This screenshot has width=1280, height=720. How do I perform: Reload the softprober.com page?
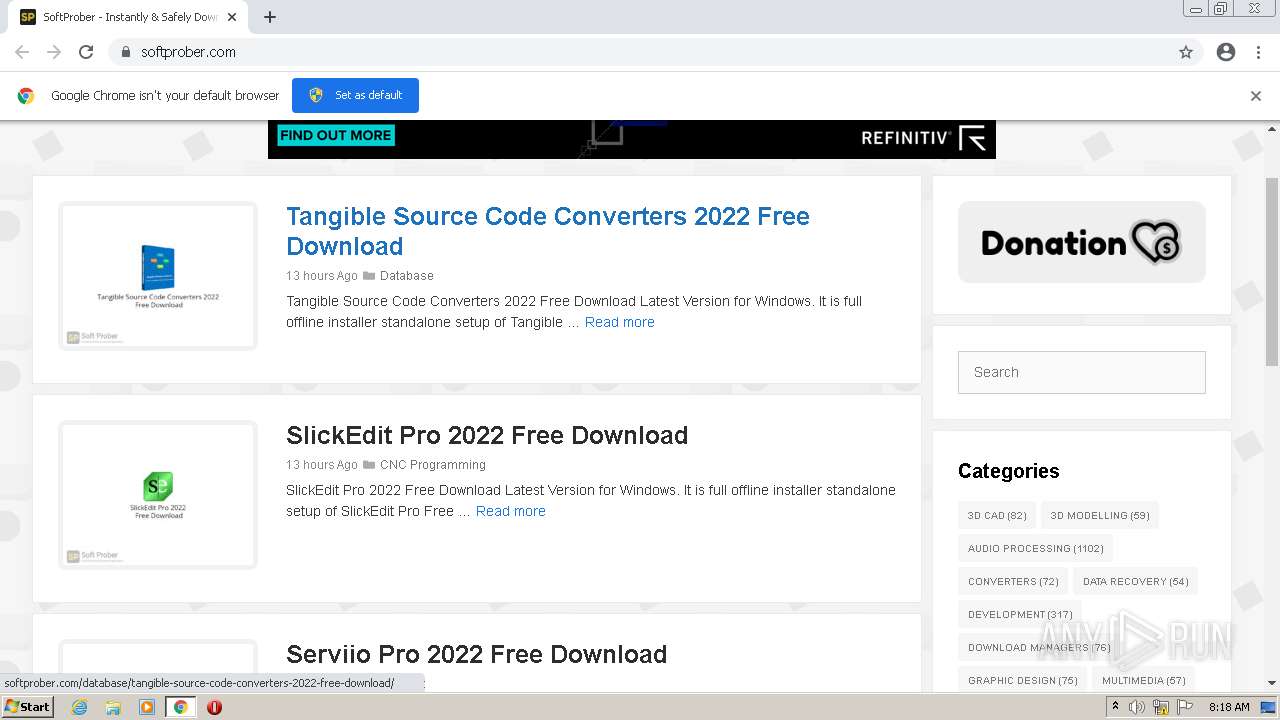[x=86, y=52]
